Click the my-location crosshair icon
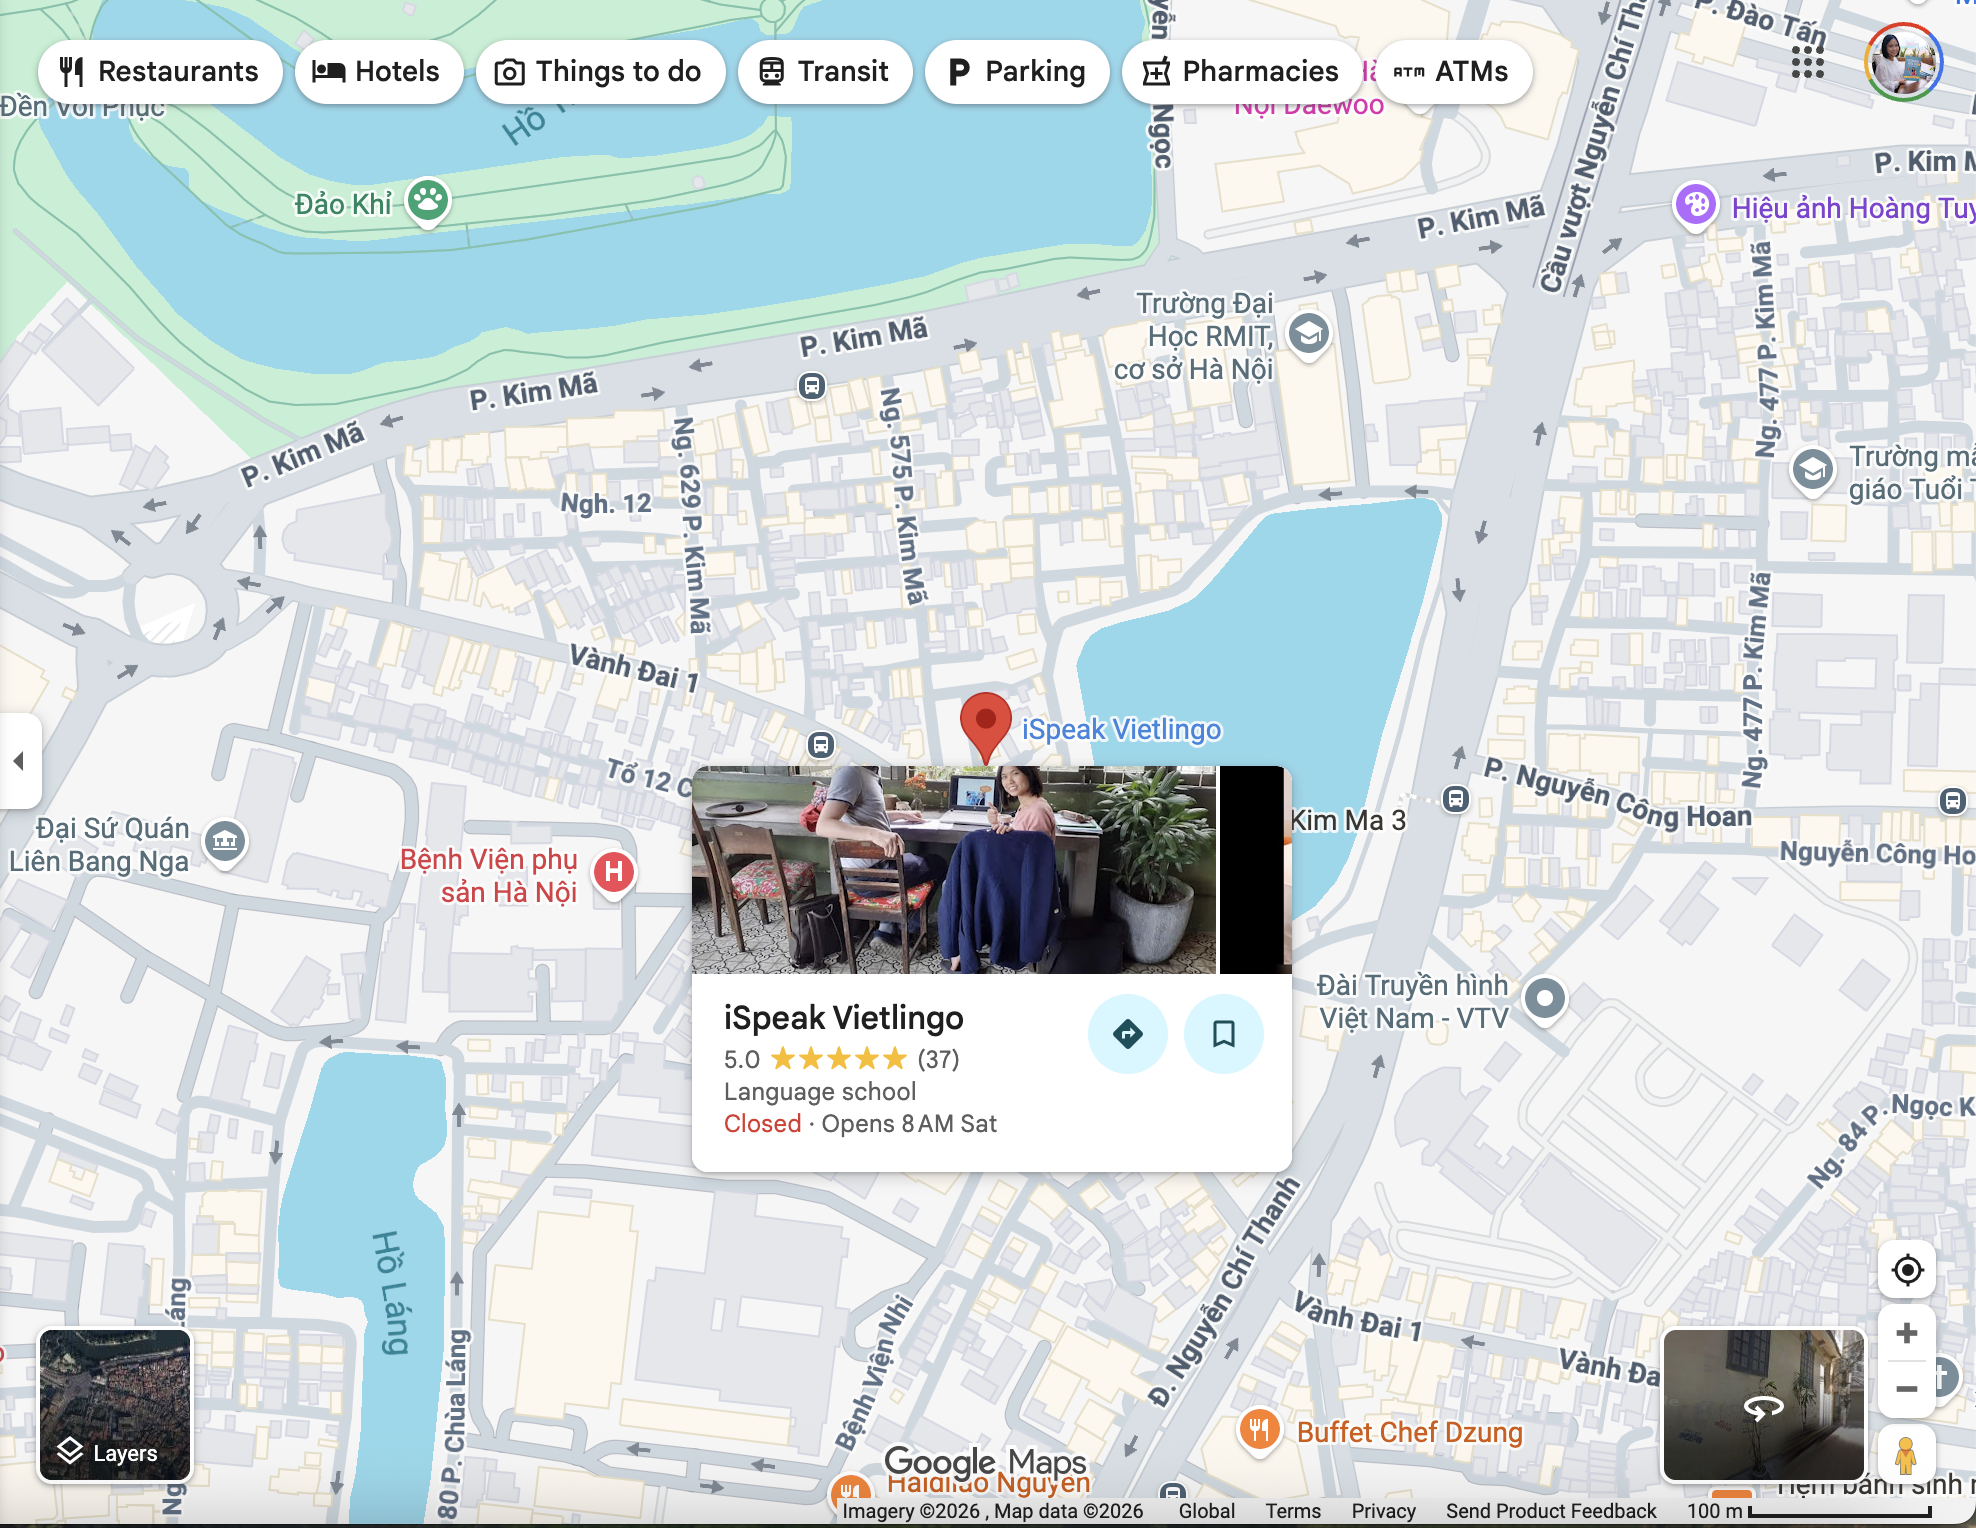1976x1528 pixels. 1906,1270
